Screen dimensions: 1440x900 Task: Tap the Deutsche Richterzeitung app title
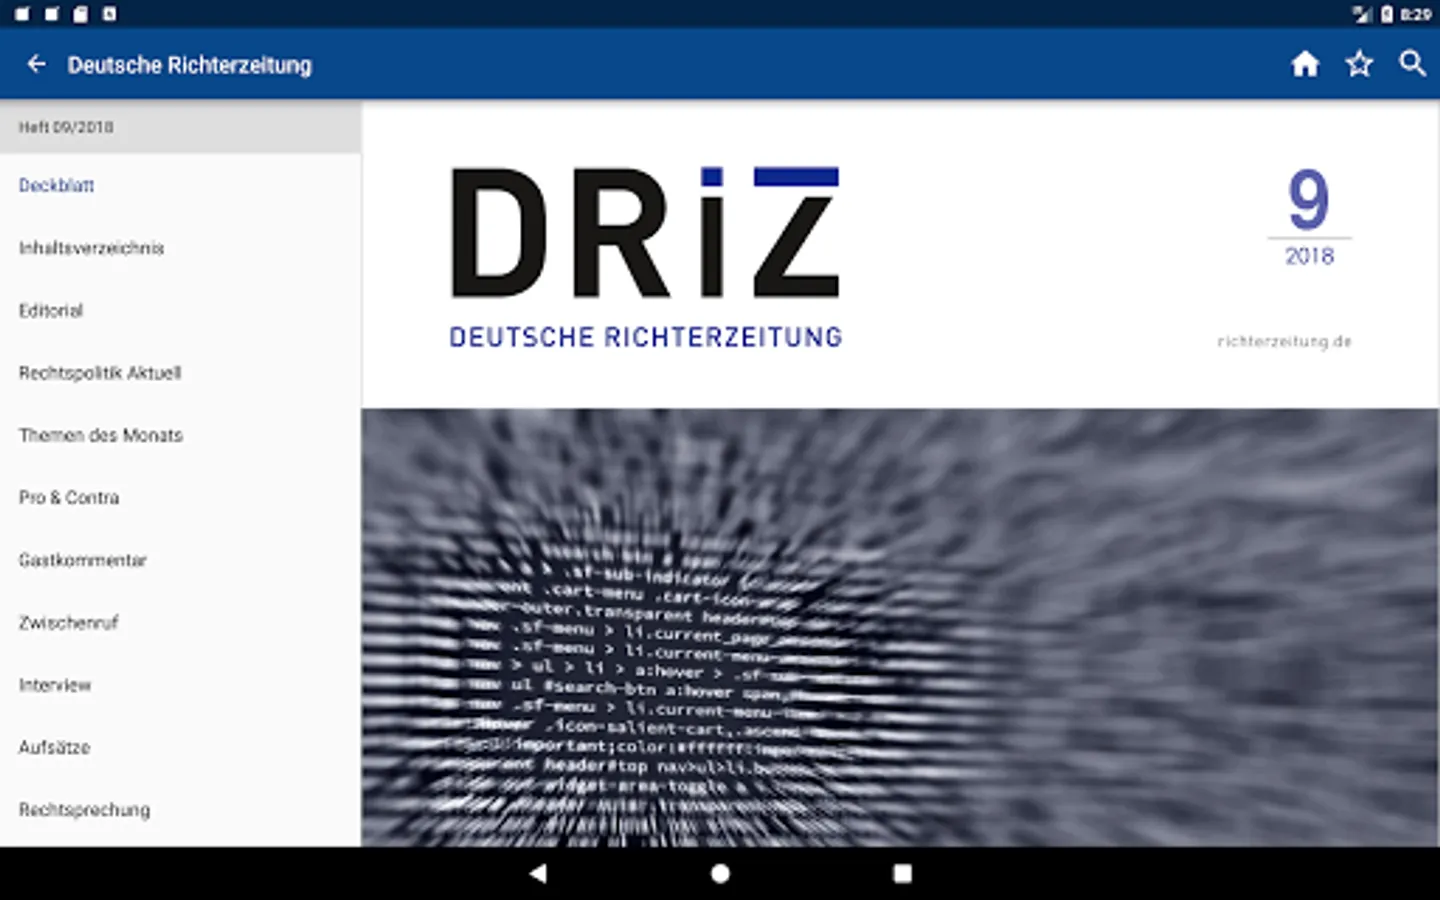(x=190, y=65)
